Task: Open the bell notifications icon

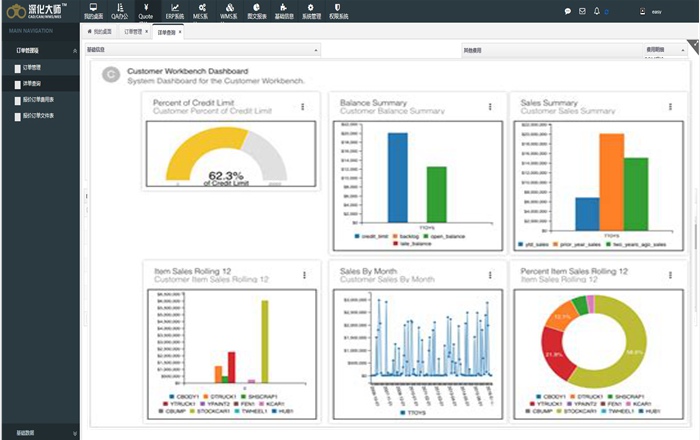Action: click(596, 11)
